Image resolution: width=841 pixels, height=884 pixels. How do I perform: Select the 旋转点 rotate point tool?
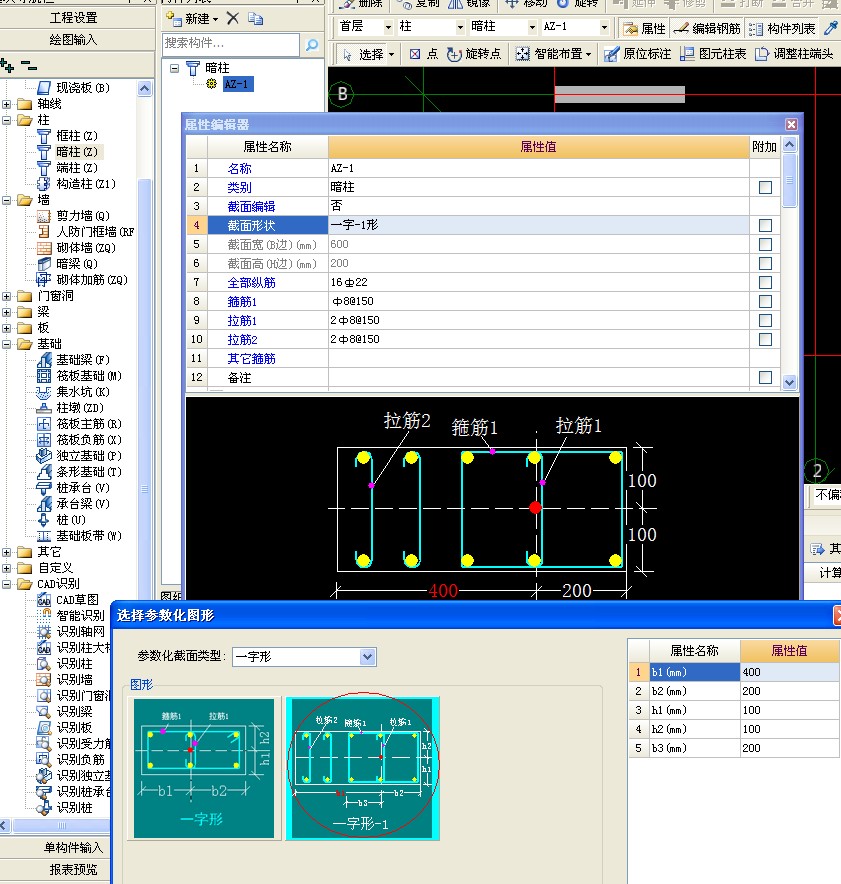[474, 54]
